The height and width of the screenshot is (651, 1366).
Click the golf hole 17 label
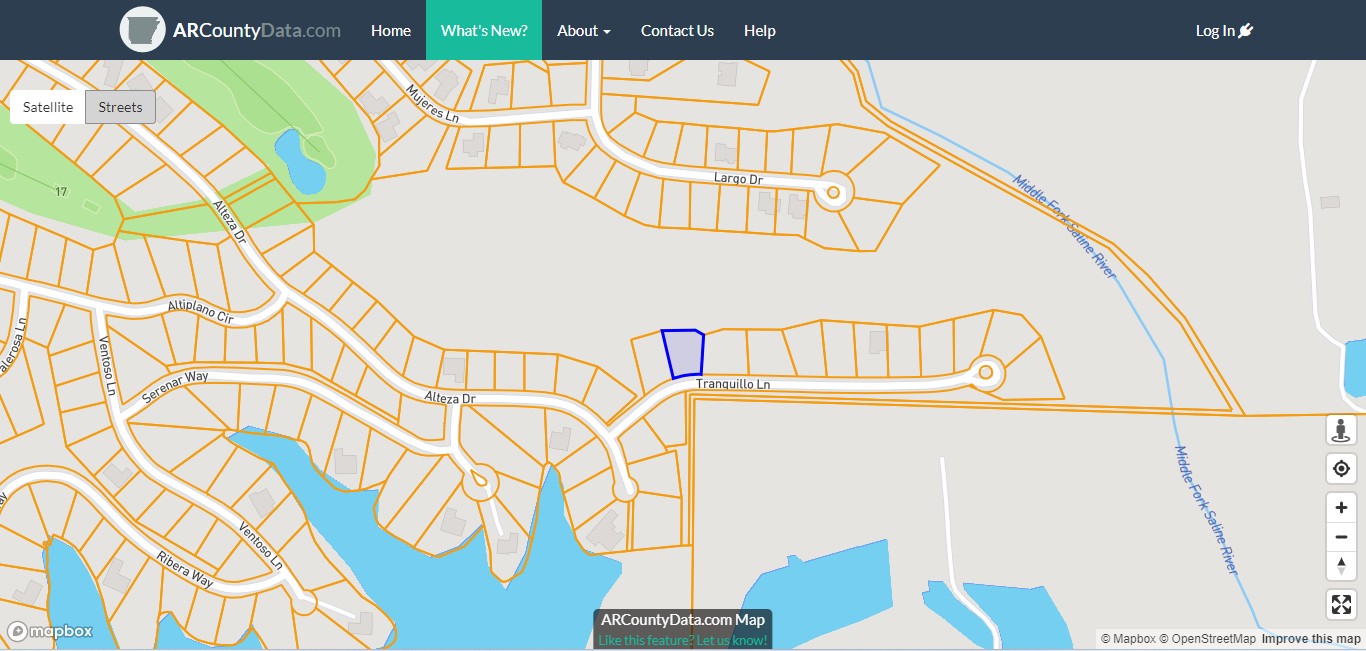61,191
